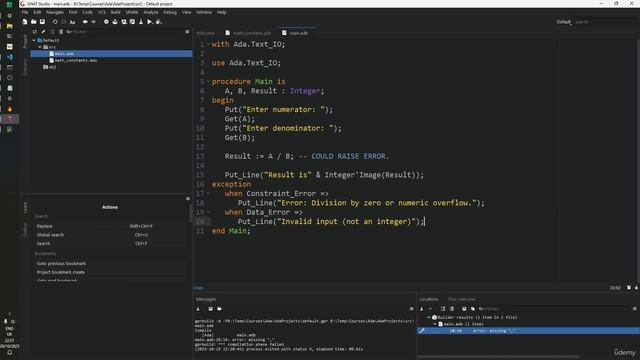This screenshot has width=640, height=360.
Task: Open the Actions panel hamburger menu
Action: [x=188, y=199]
